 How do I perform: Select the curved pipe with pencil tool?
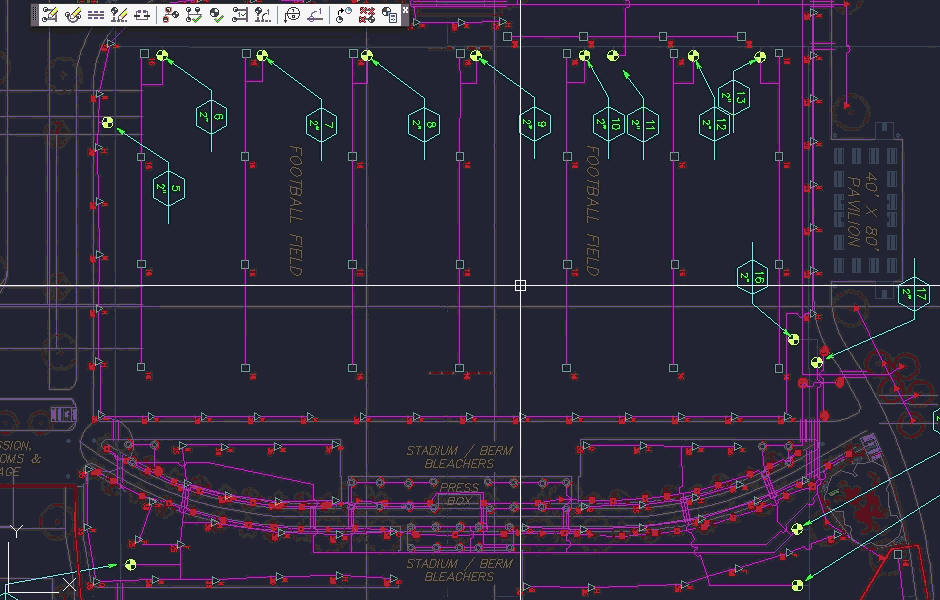tap(73, 15)
